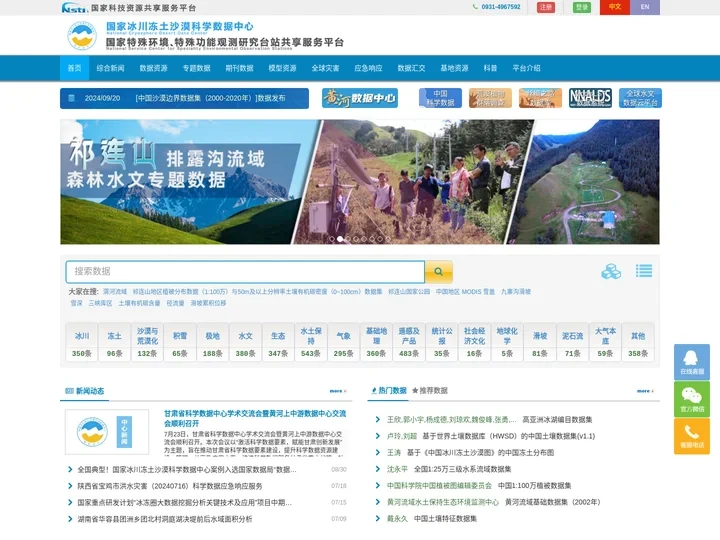Click the NSTI logo in top bar

(x=74, y=8)
